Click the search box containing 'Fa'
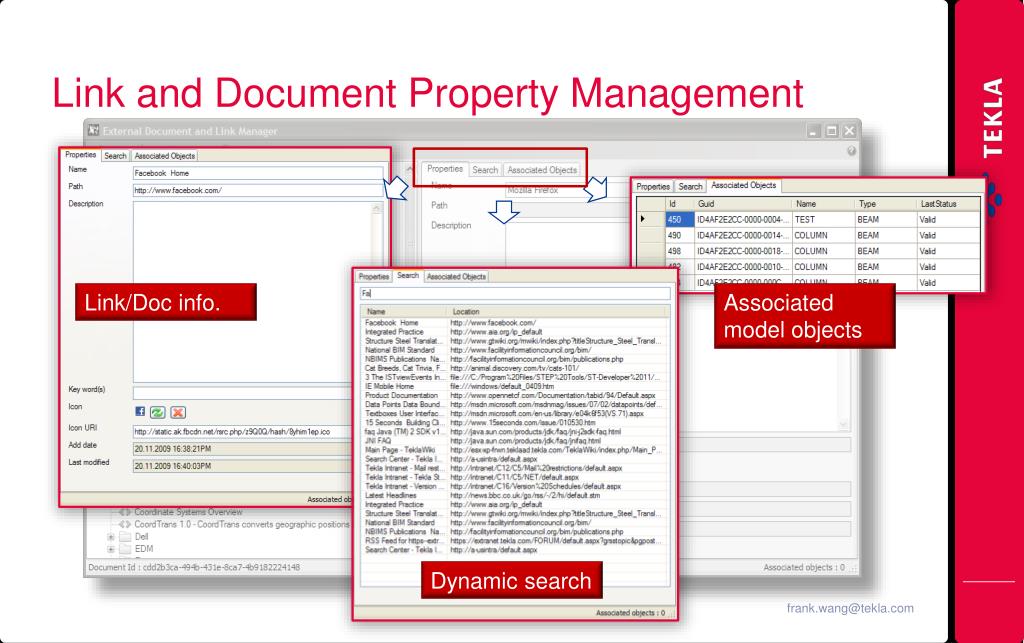This screenshot has height=643, width=1024. [x=515, y=294]
